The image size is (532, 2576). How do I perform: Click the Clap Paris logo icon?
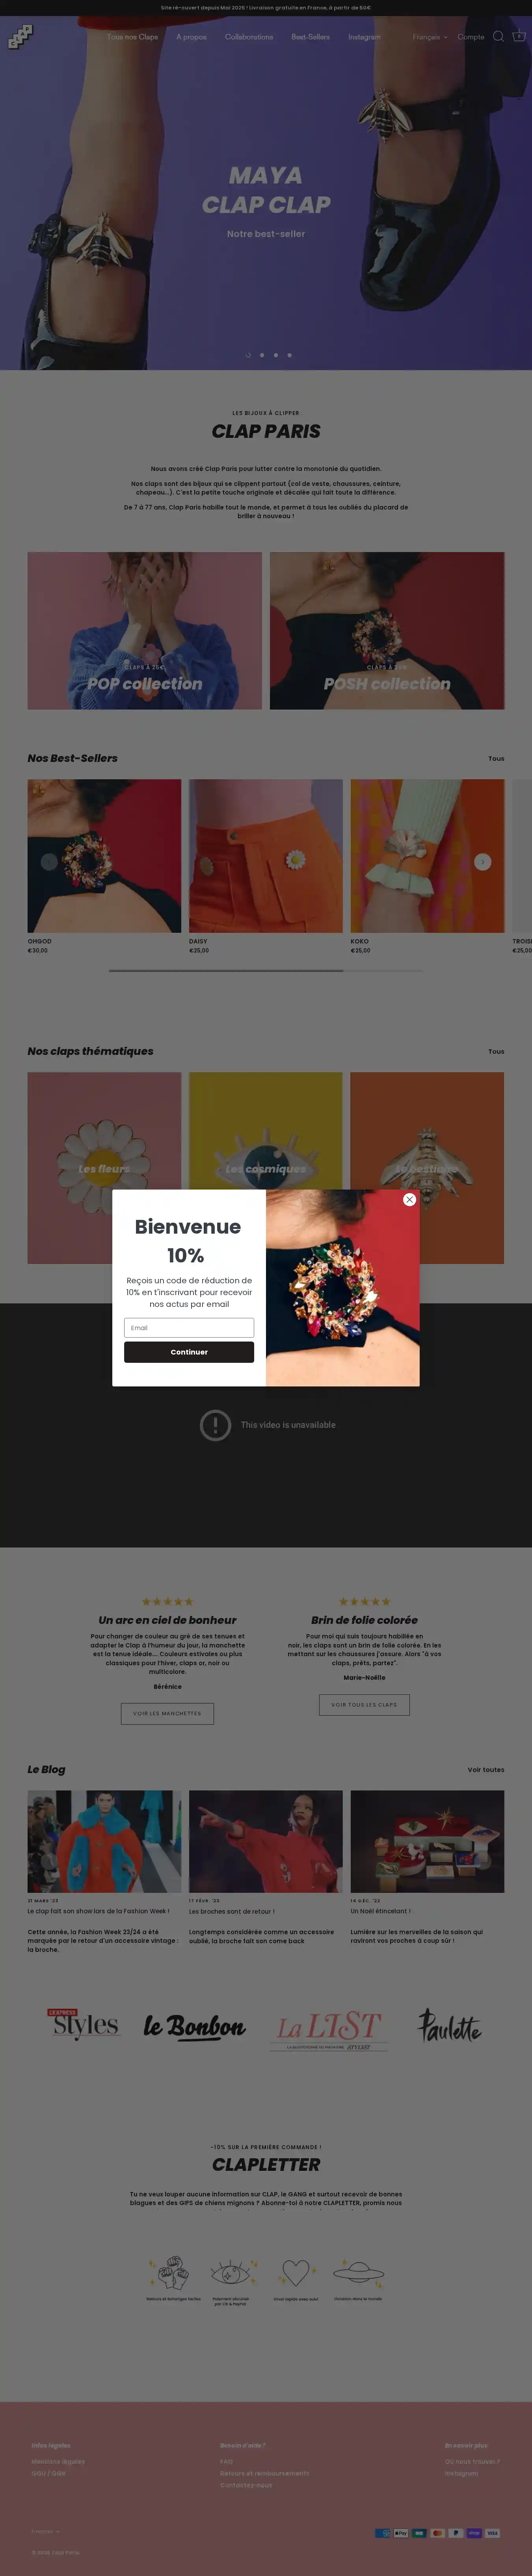point(20,37)
